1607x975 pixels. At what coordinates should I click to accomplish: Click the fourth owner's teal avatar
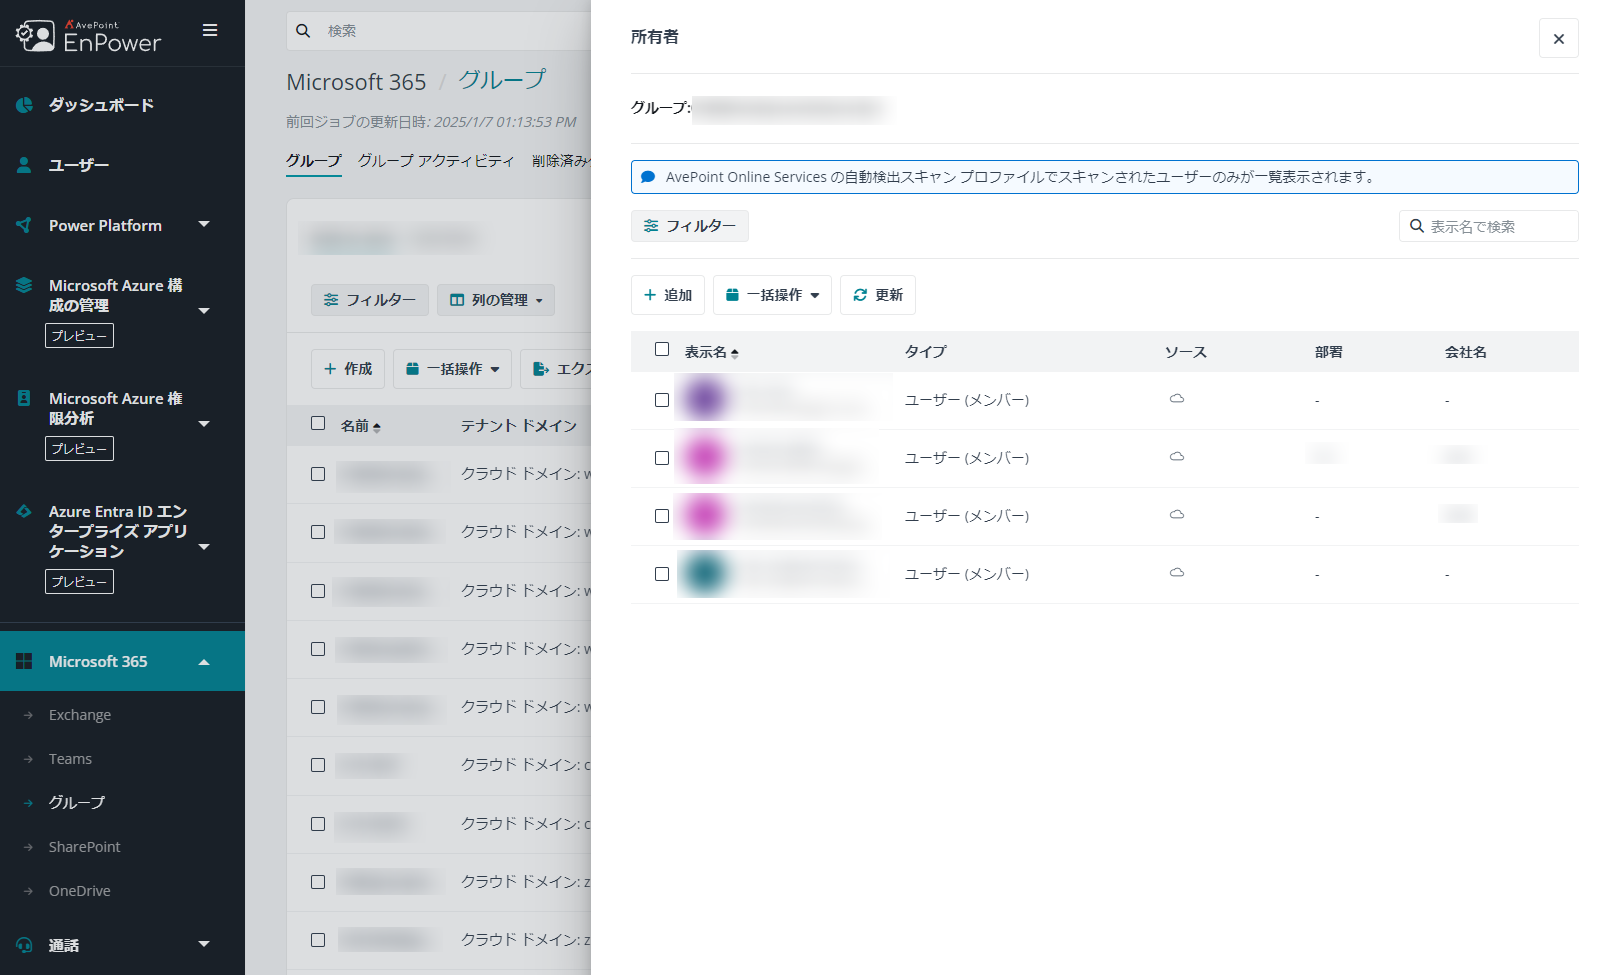[x=705, y=573]
